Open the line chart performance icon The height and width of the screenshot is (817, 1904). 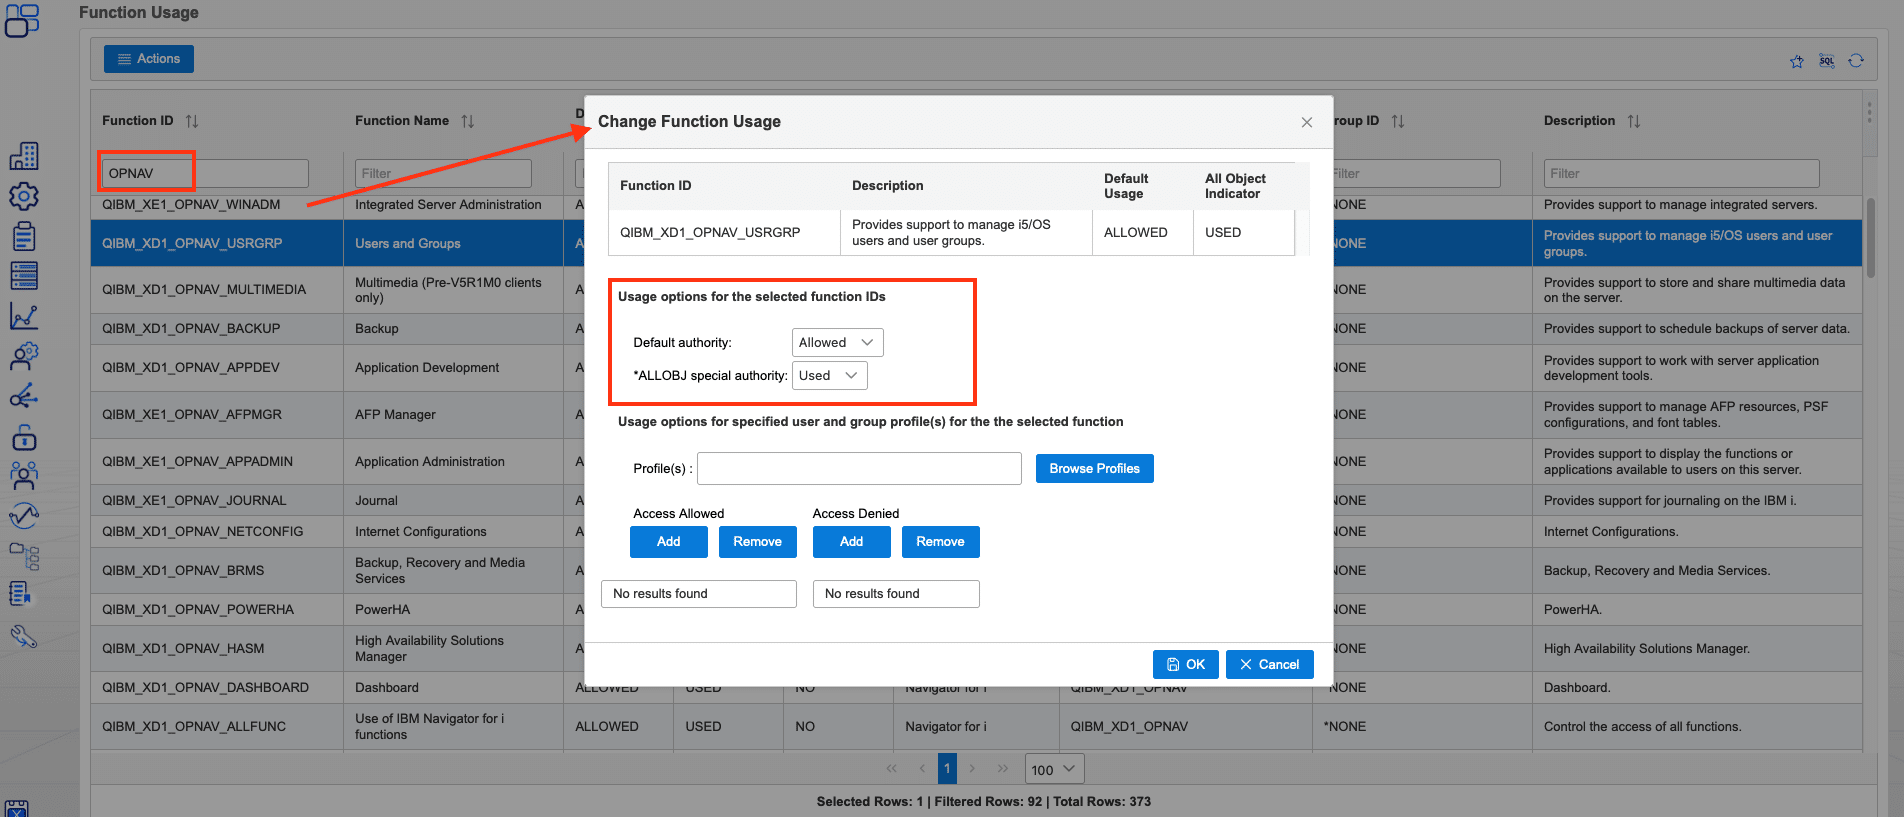pyautogui.click(x=24, y=317)
